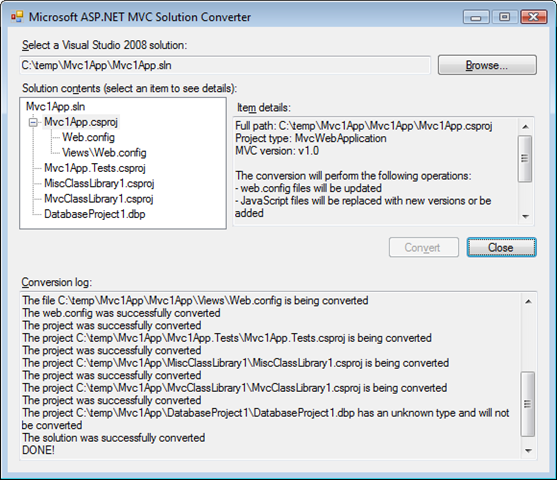The image size is (557, 480).
Task: Click the Browse... button
Action: 487,65
